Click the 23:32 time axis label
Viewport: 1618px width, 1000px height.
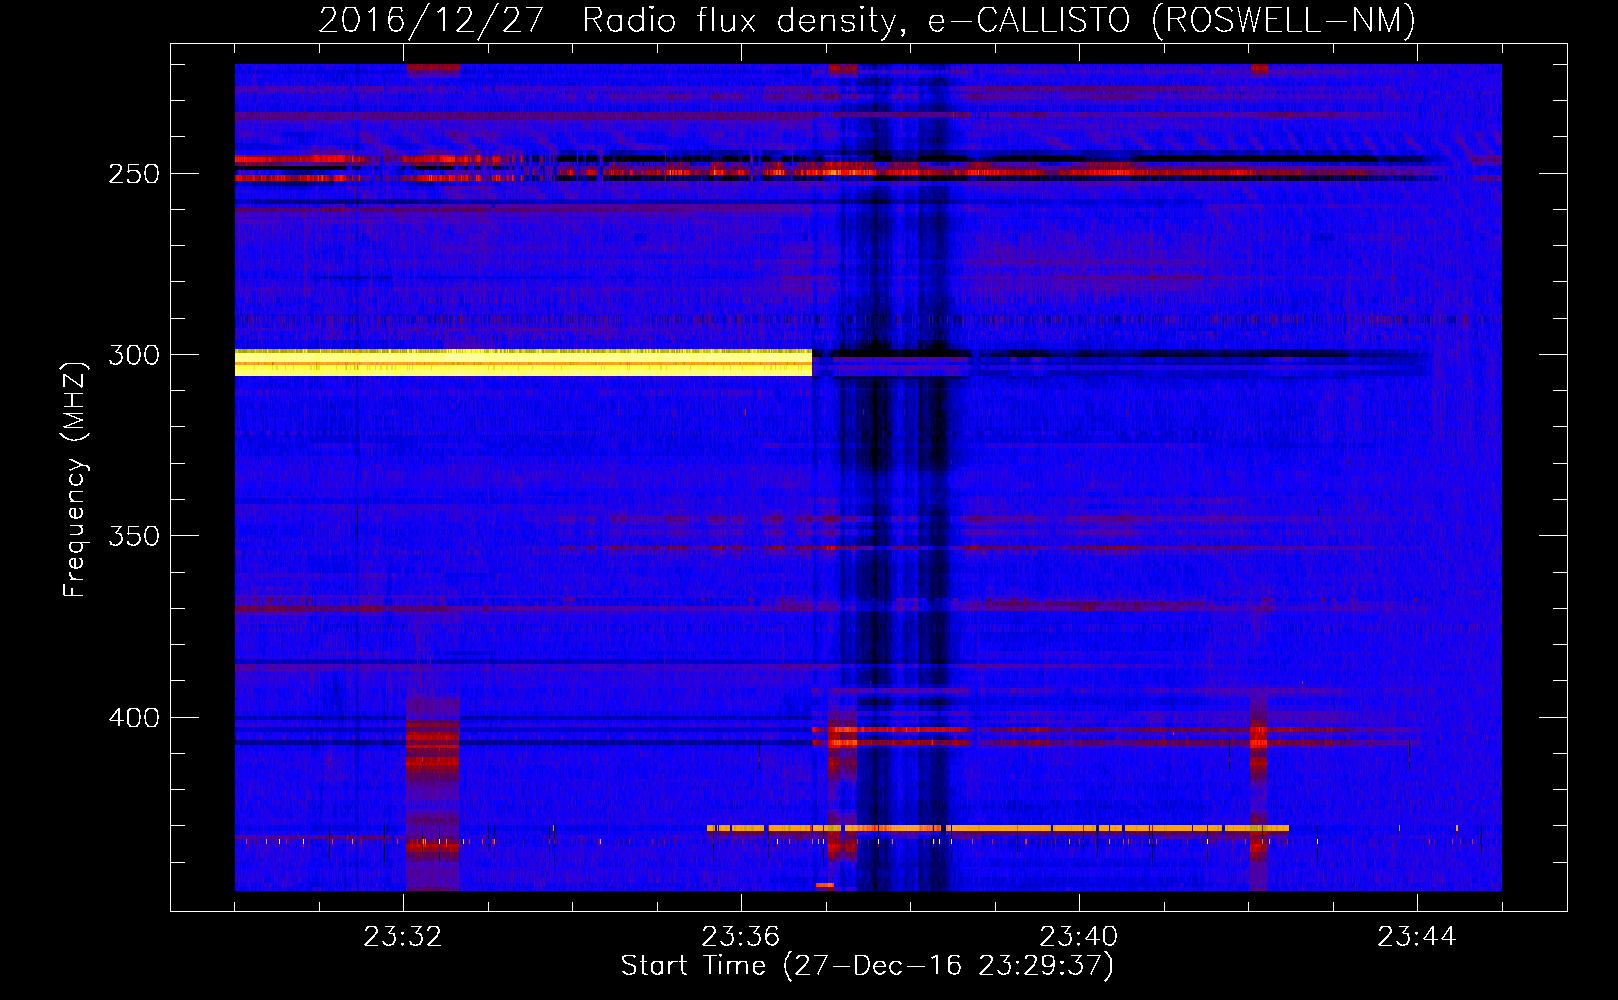click(x=403, y=937)
